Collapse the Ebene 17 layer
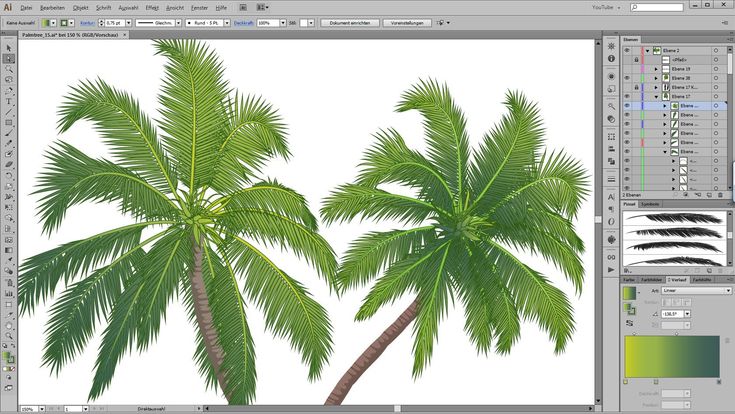The image size is (735, 414). (x=656, y=97)
